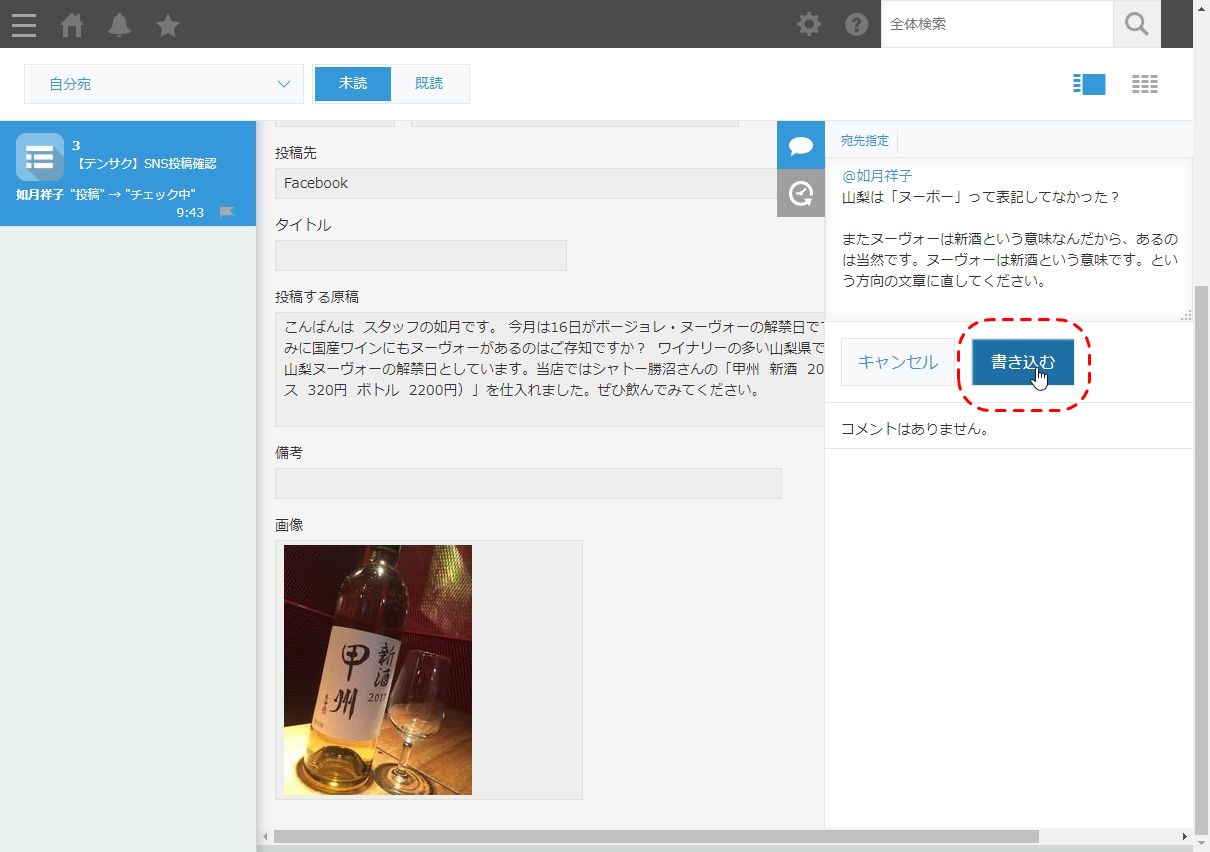Show the change history clock panel
The image size is (1210, 852).
pos(801,193)
